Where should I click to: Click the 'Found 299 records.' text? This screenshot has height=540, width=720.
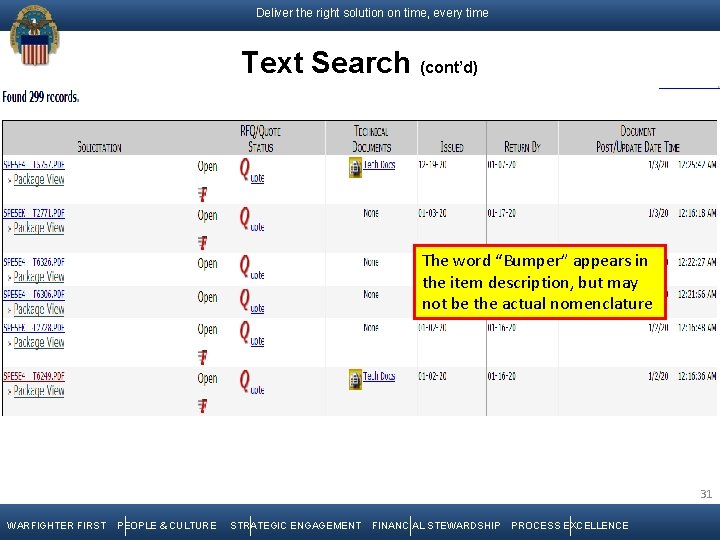(41, 97)
